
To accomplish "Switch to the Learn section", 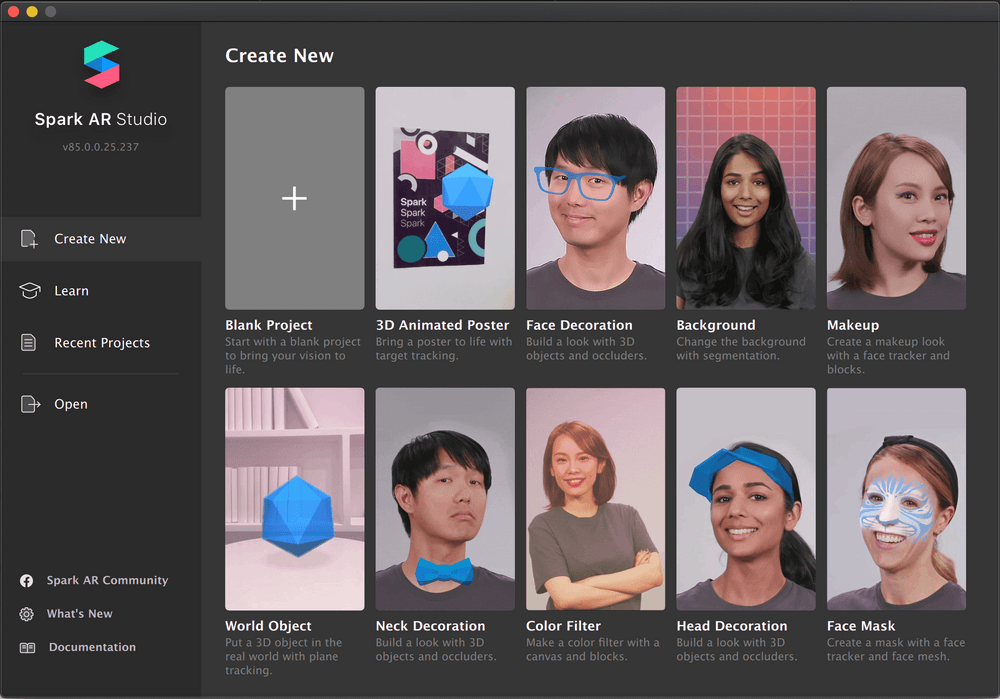I will coord(71,290).
